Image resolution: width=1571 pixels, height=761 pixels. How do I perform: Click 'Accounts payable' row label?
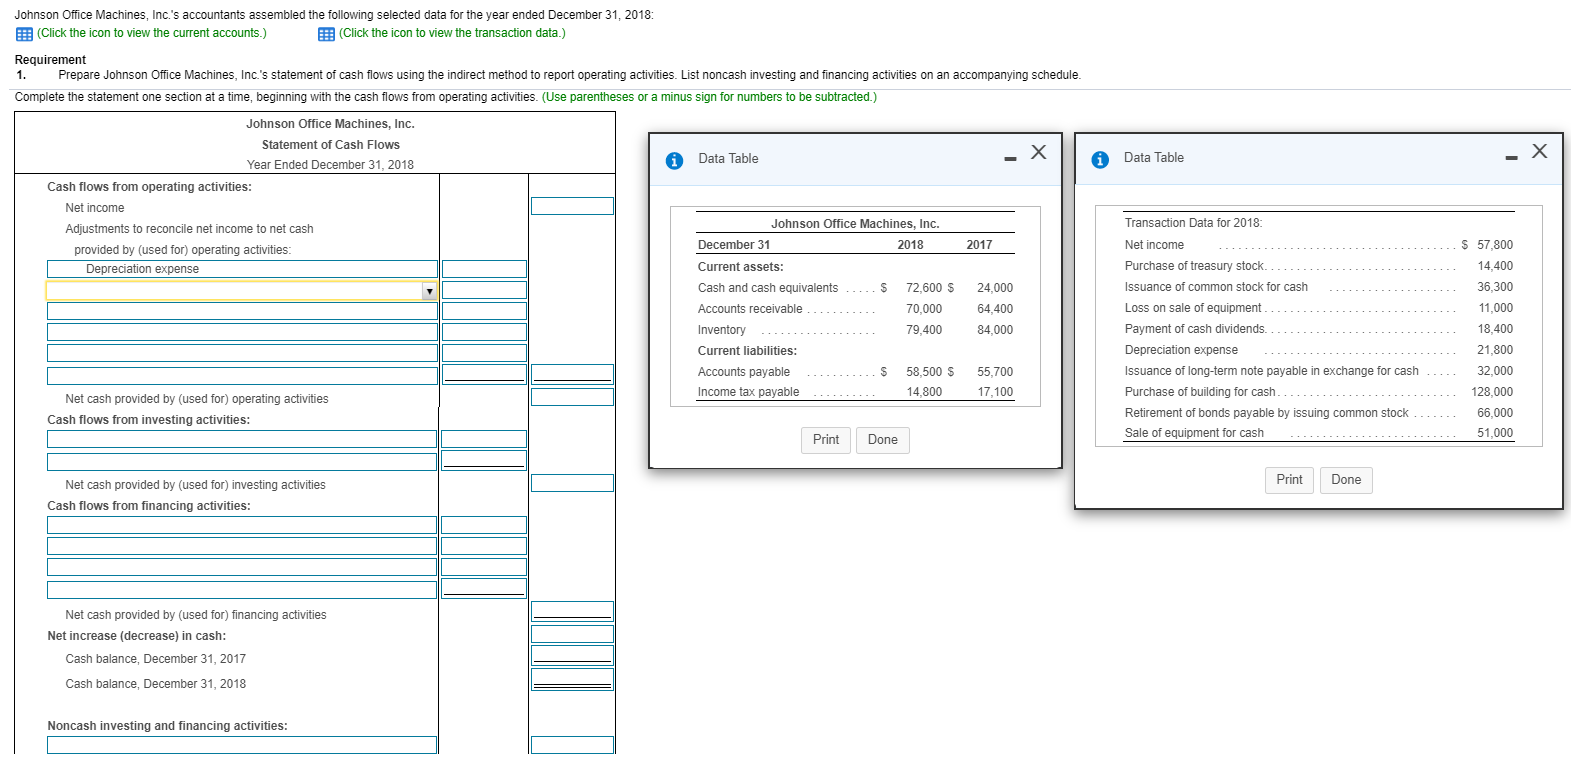tap(744, 372)
